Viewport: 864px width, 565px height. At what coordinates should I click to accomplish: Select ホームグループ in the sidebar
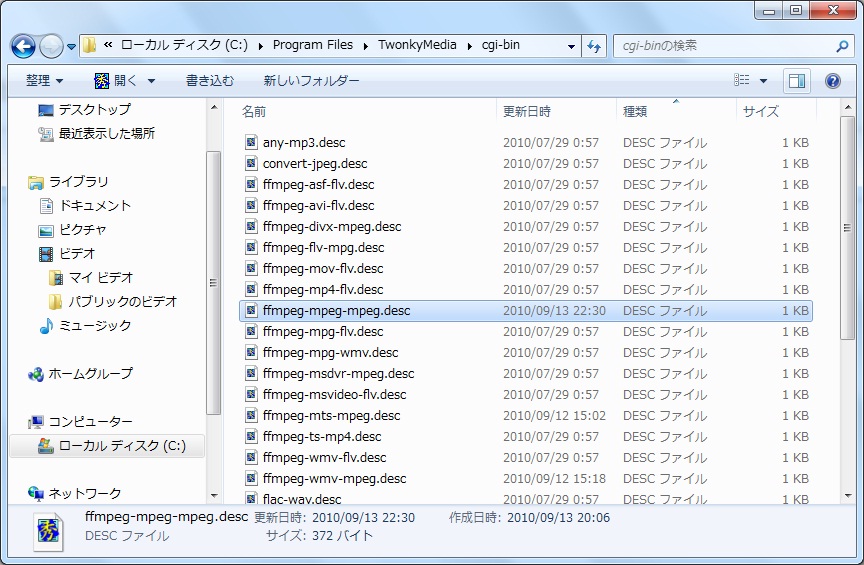click(80, 374)
